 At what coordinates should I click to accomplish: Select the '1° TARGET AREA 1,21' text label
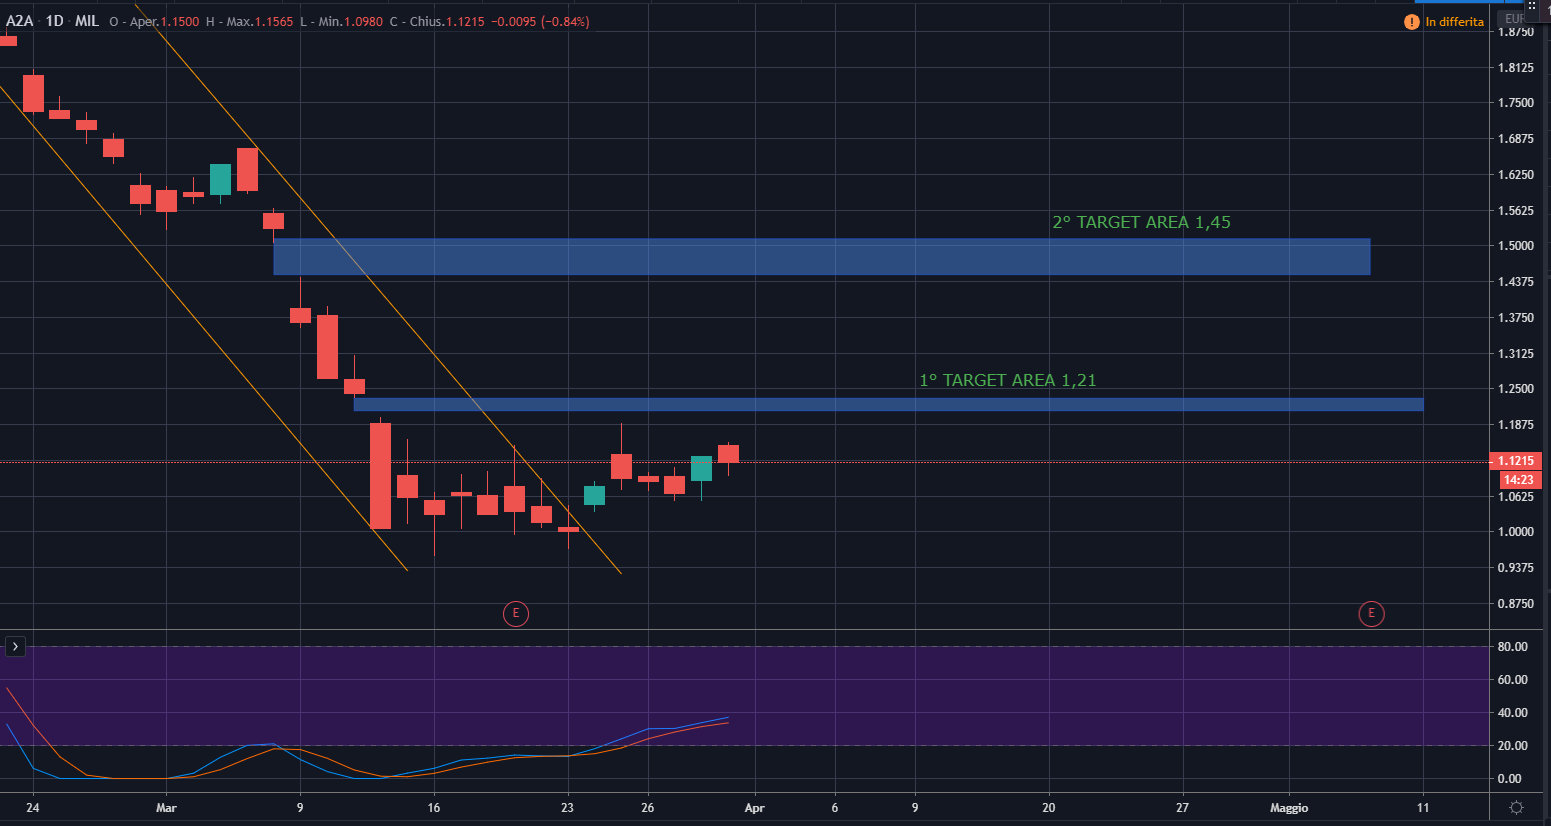[x=1008, y=380]
